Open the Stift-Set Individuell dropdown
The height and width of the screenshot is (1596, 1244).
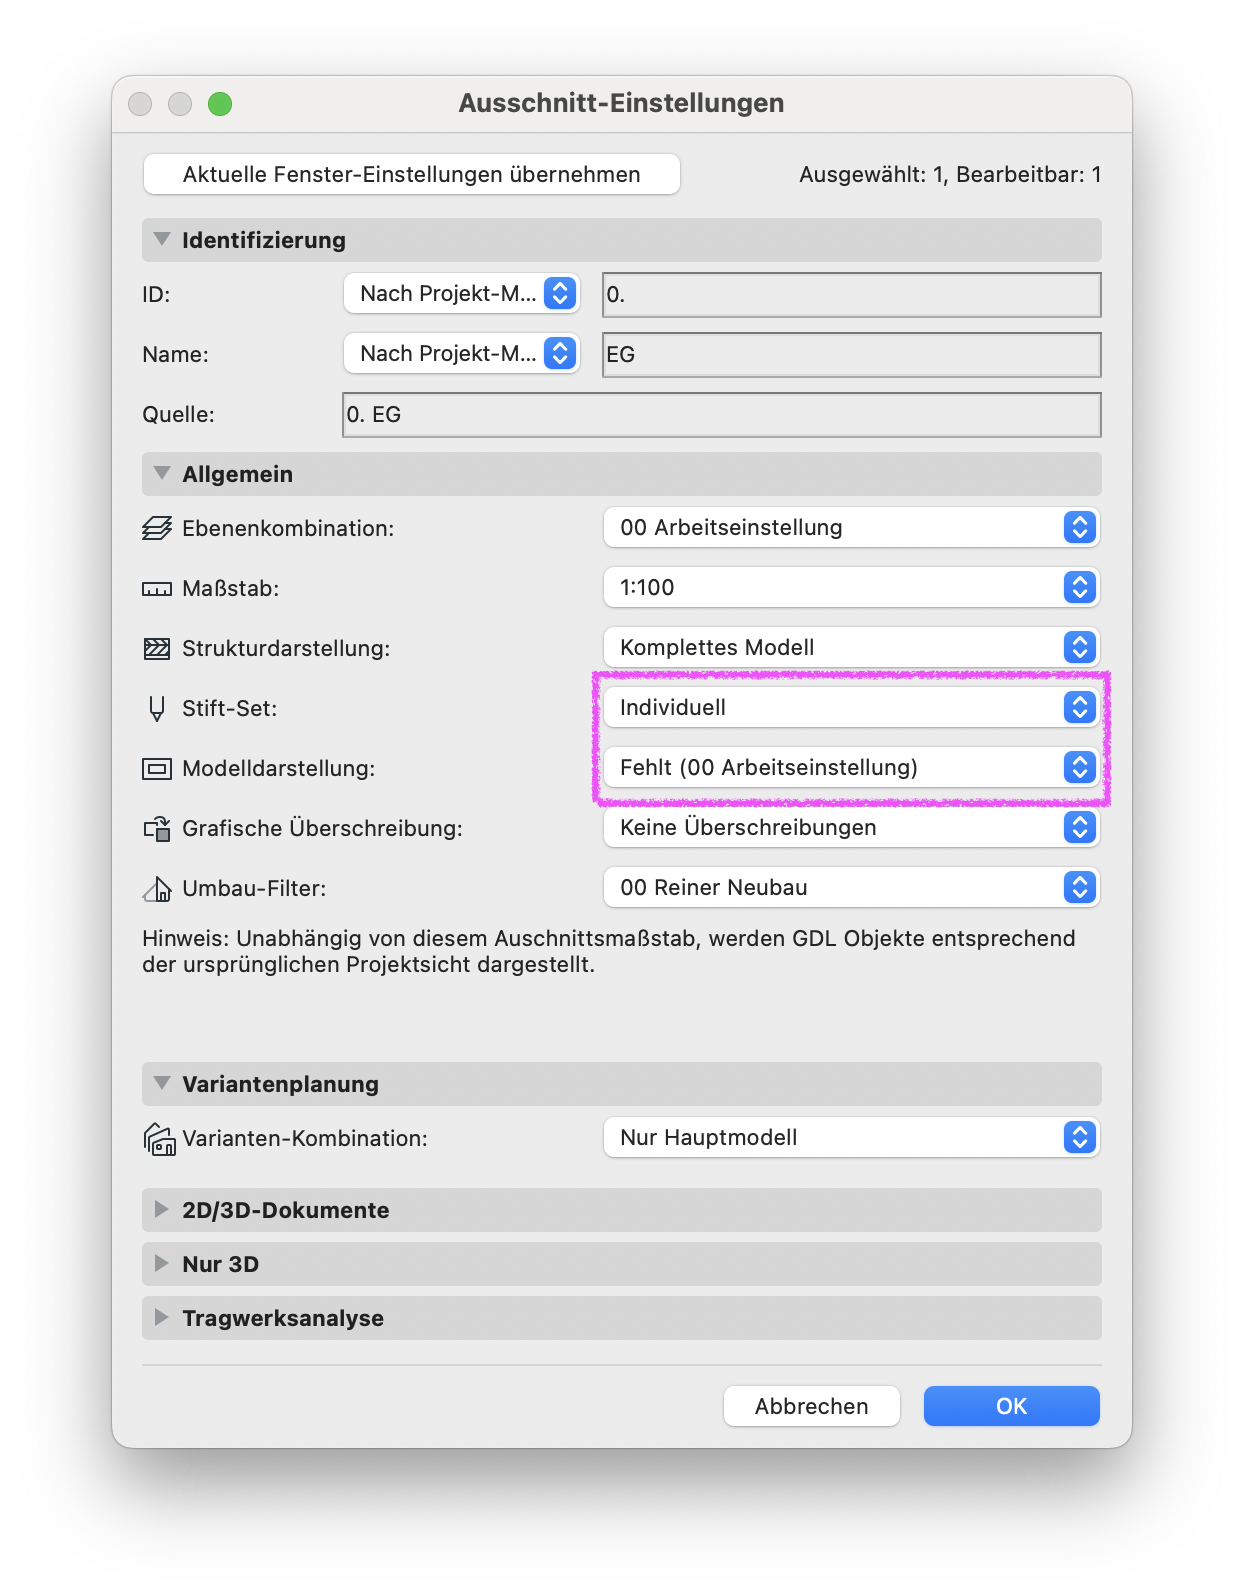point(852,707)
